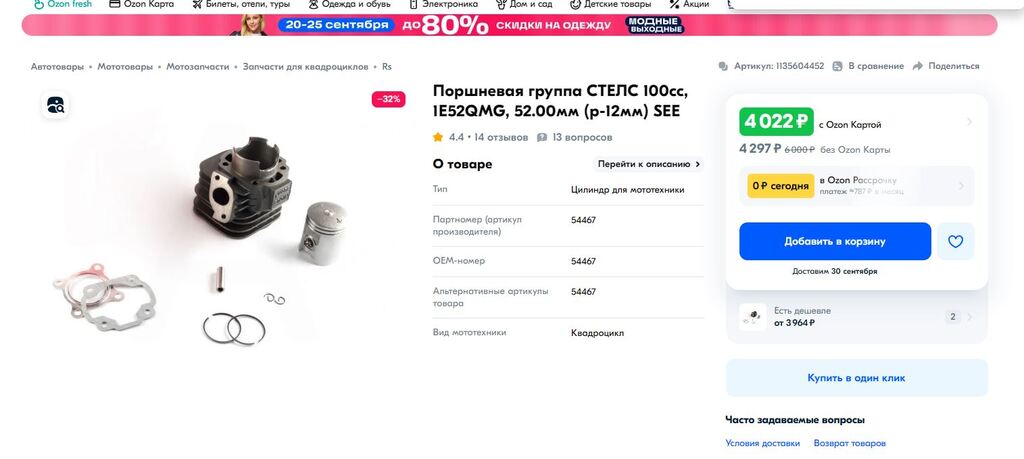Open the 13 вопросов questions icon link
Screen dimensions: 1024x459
542,137
